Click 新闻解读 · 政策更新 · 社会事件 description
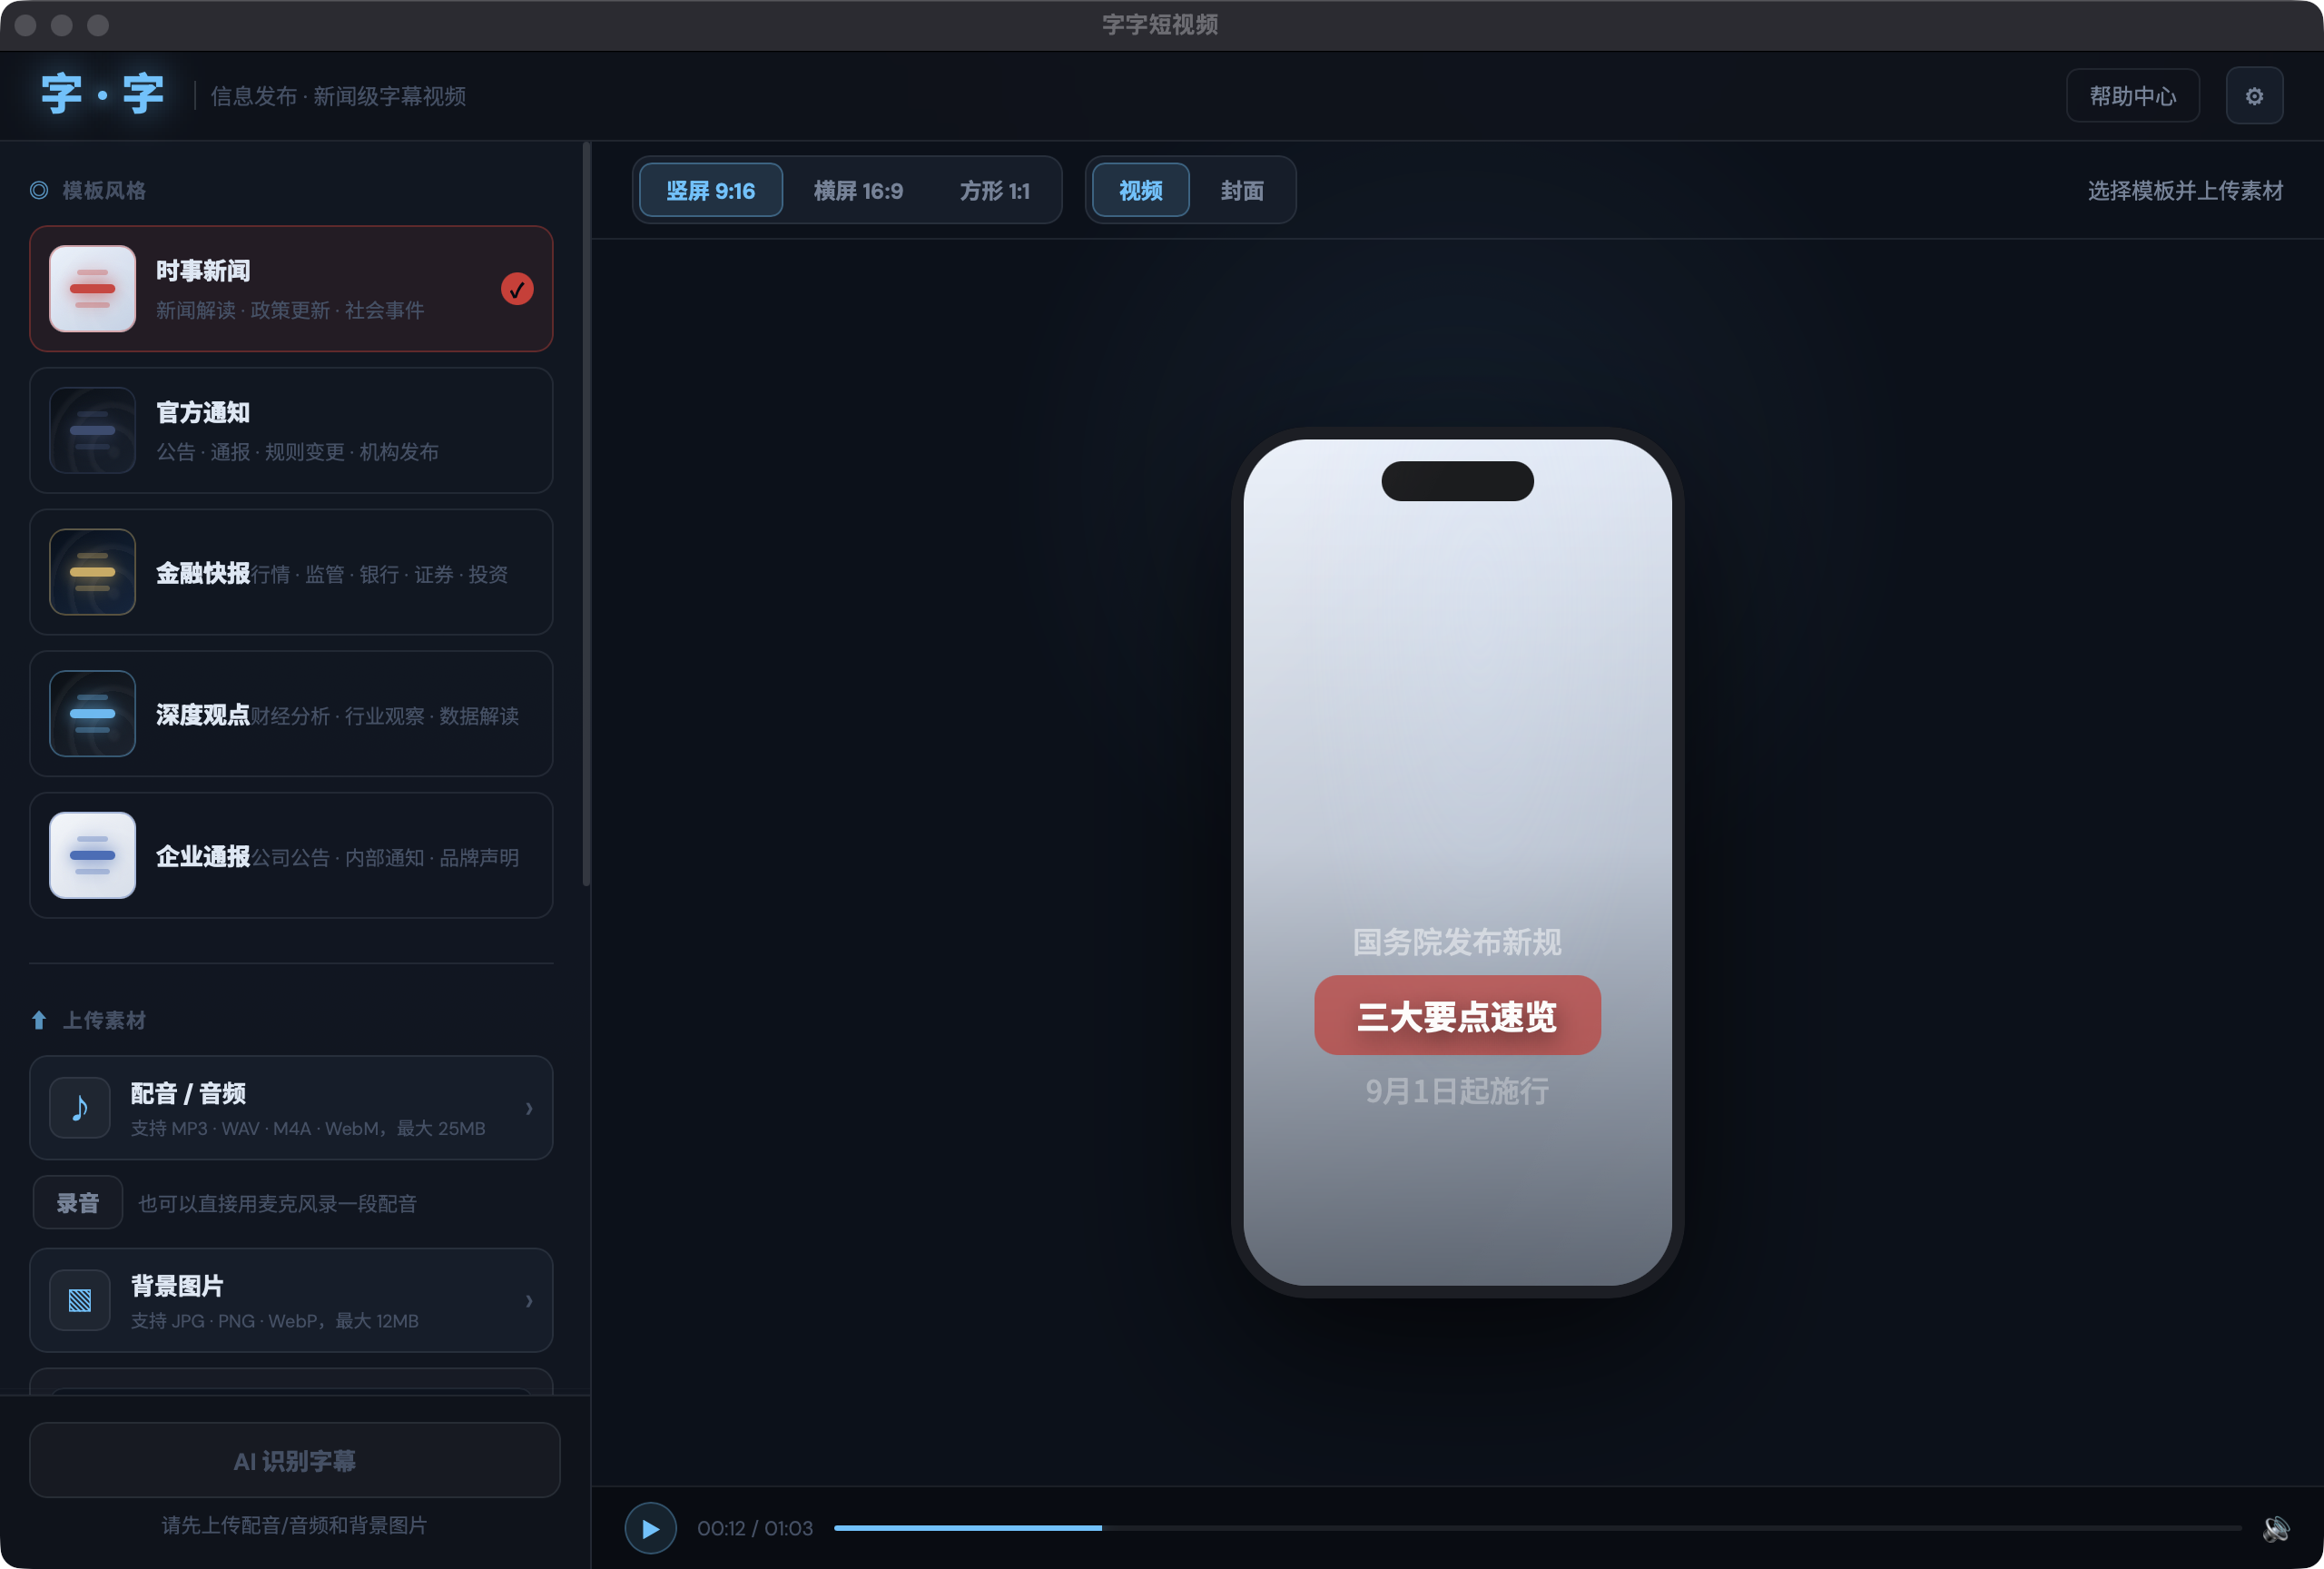This screenshot has width=2324, height=1569. [x=290, y=310]
